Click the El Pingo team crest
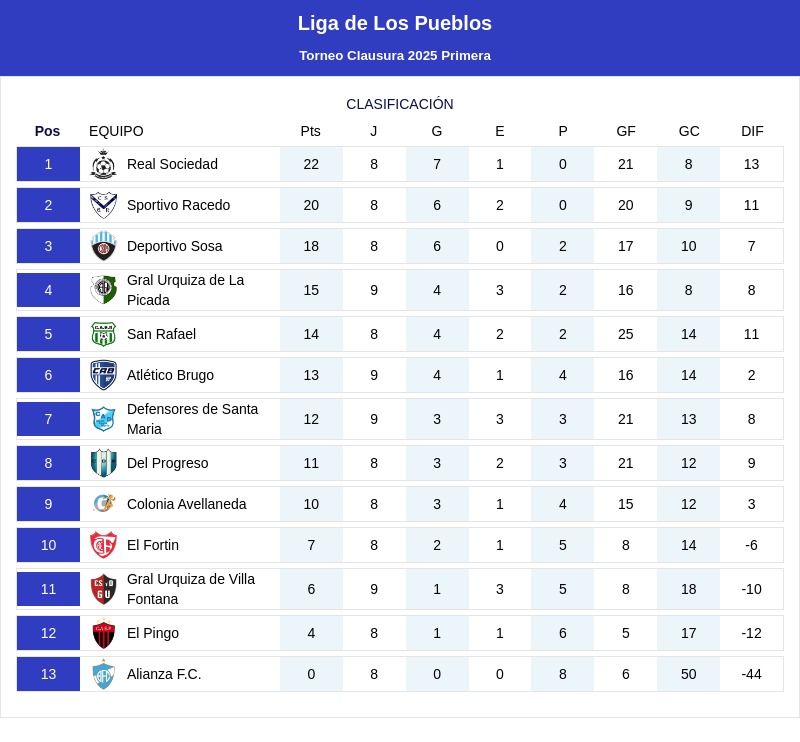 (104, 633)
